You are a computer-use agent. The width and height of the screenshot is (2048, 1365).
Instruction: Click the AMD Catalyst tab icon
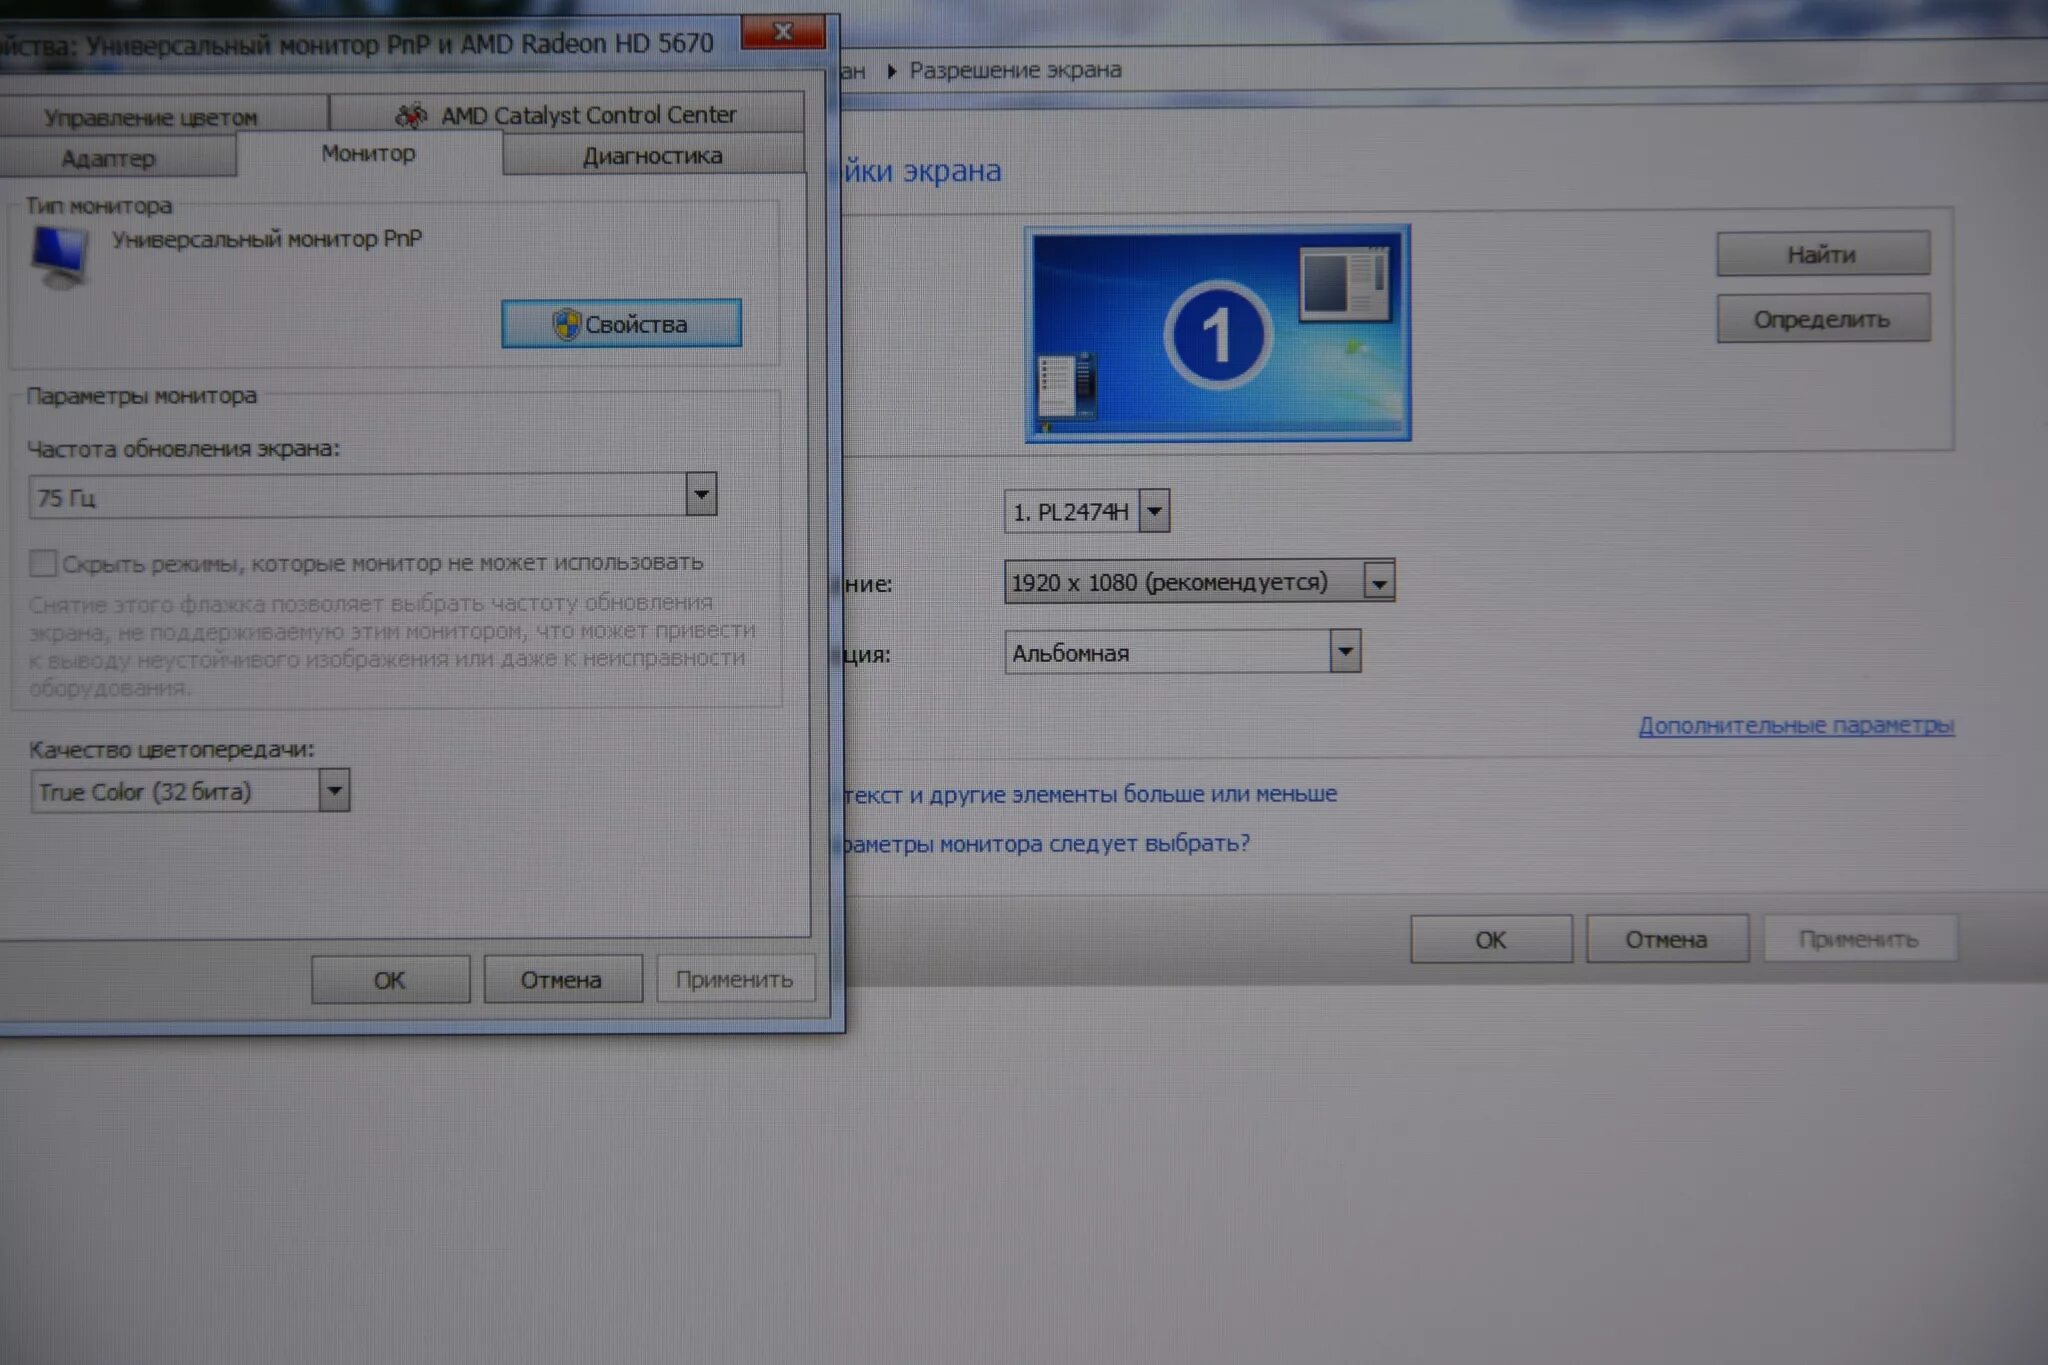click(410, 116)
